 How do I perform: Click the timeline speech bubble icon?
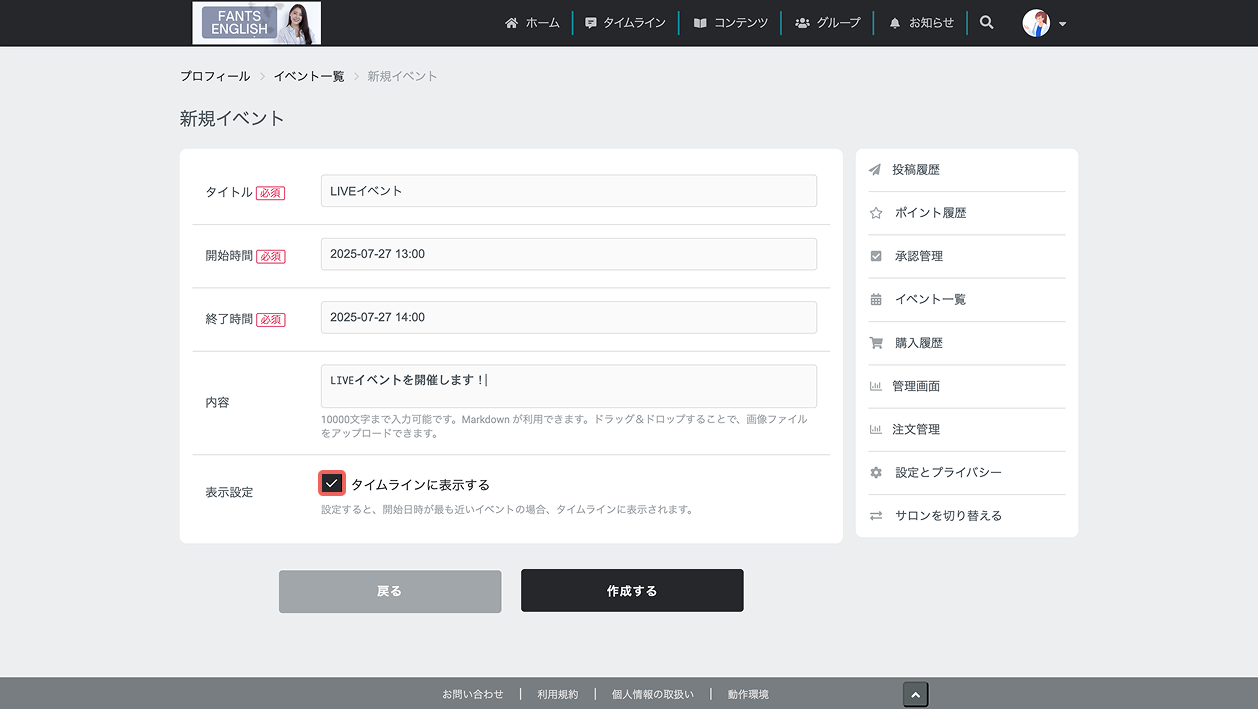(x=591, y=23)
